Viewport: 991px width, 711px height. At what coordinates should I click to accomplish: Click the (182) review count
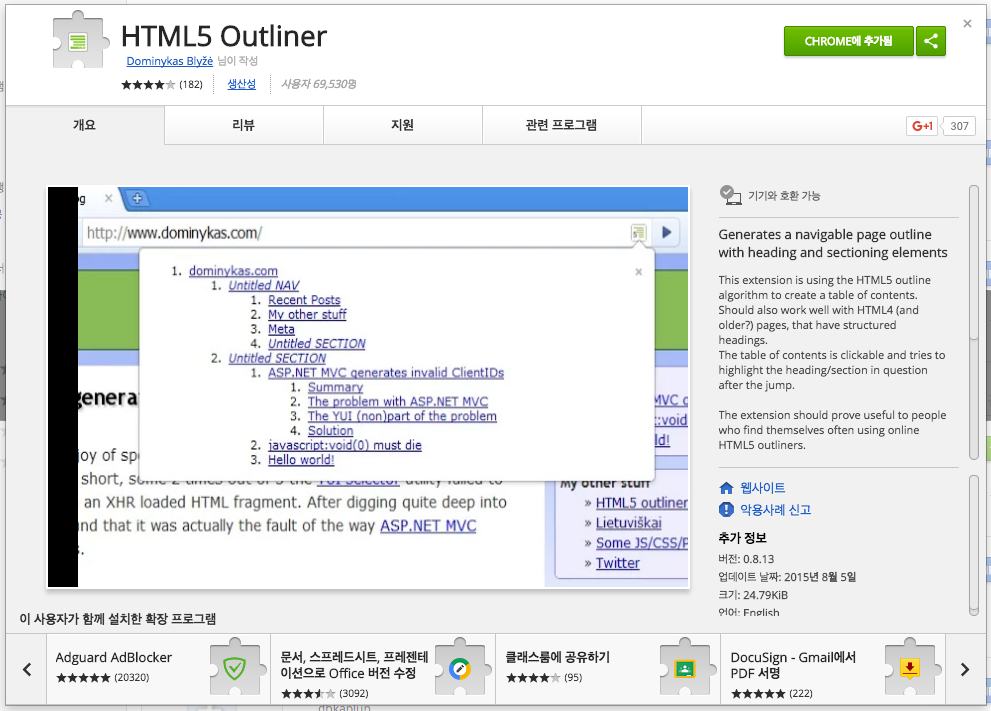pyautogui.click(x=191, y=85)
